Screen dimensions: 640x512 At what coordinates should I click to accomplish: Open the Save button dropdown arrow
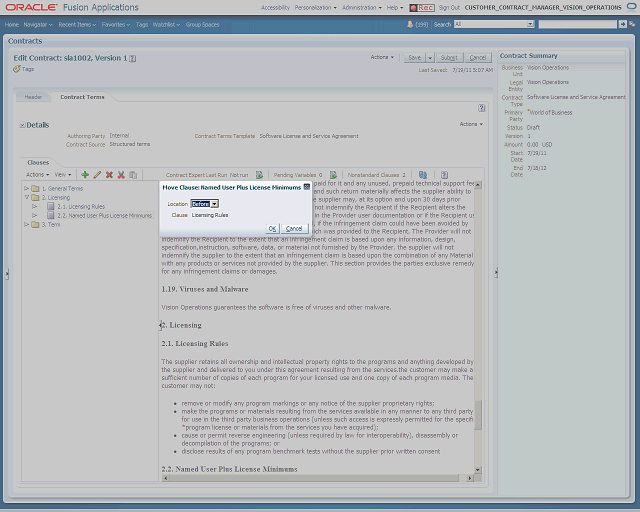pyautogui.click(x=430, y=58)
